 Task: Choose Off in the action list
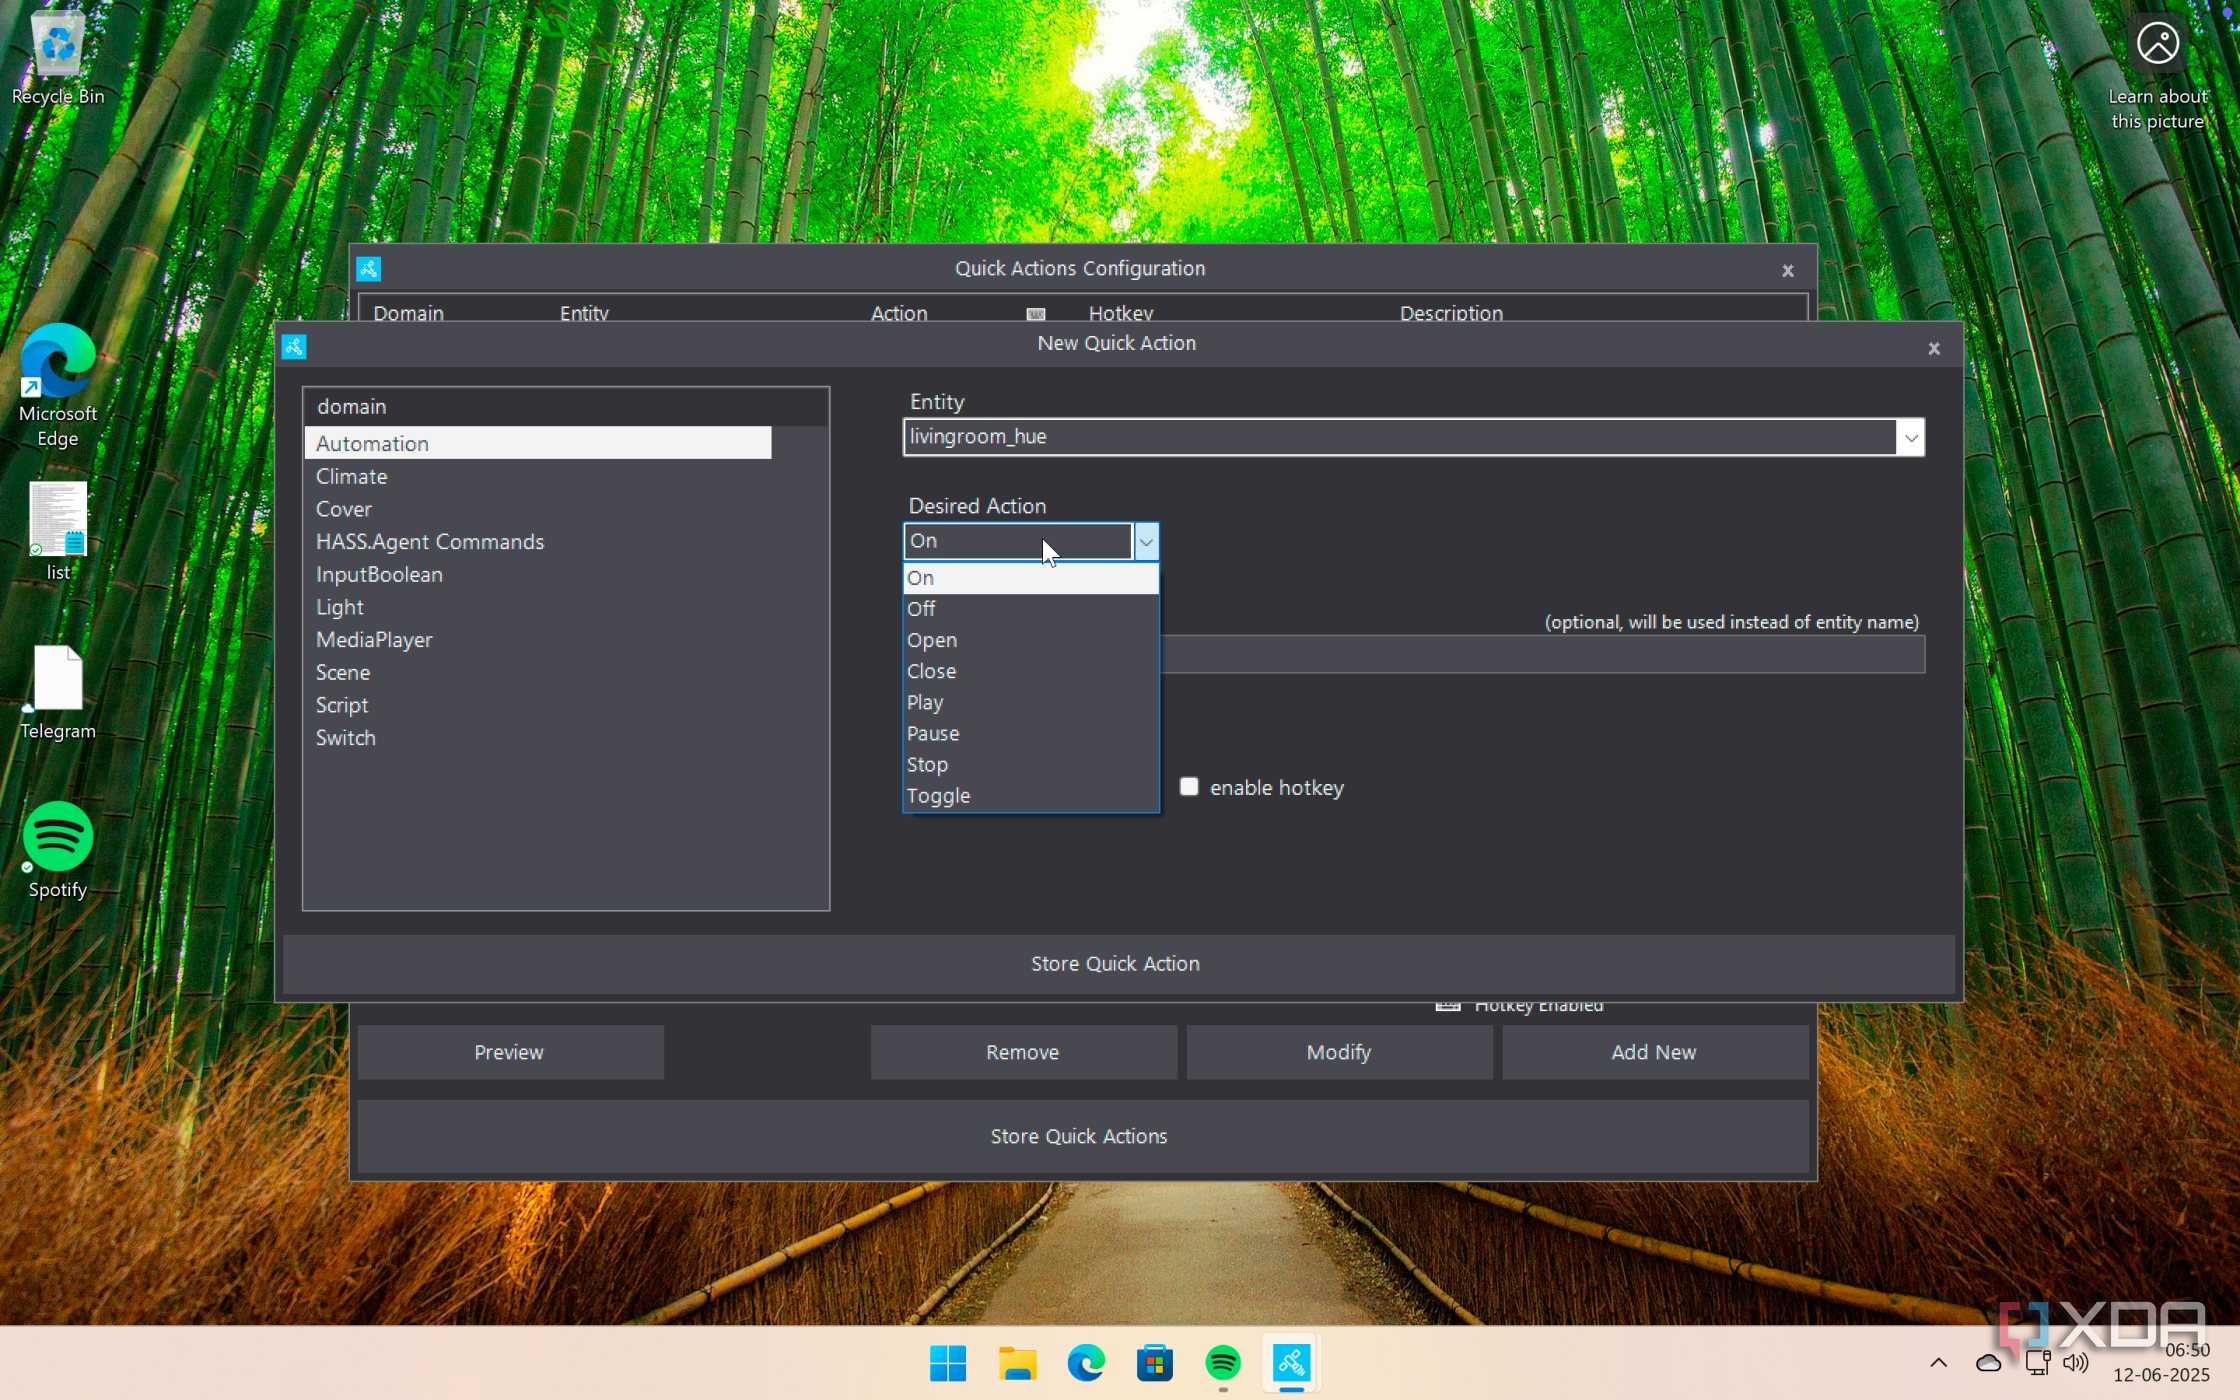pos(1030,608)
